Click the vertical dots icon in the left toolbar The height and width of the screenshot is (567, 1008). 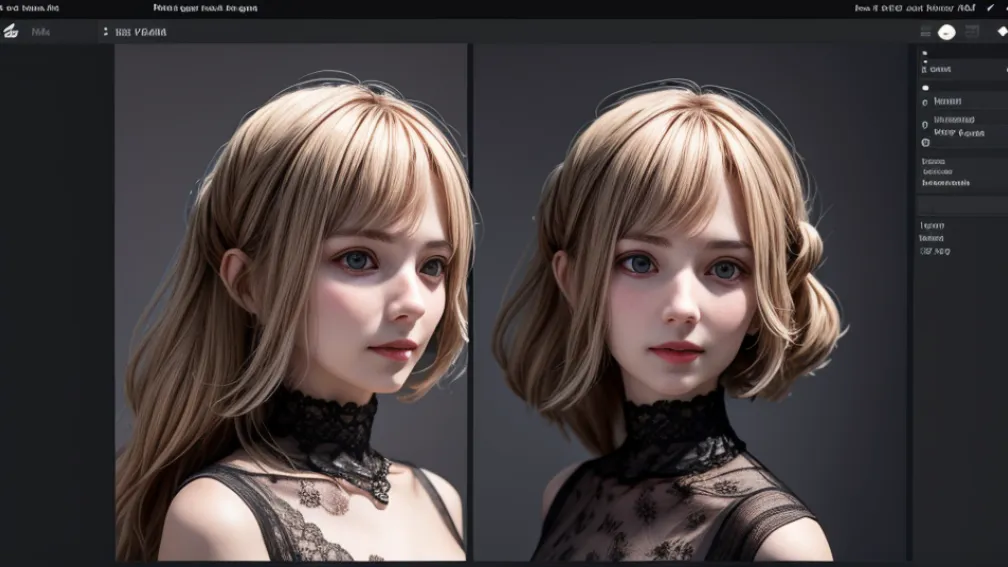105,32
